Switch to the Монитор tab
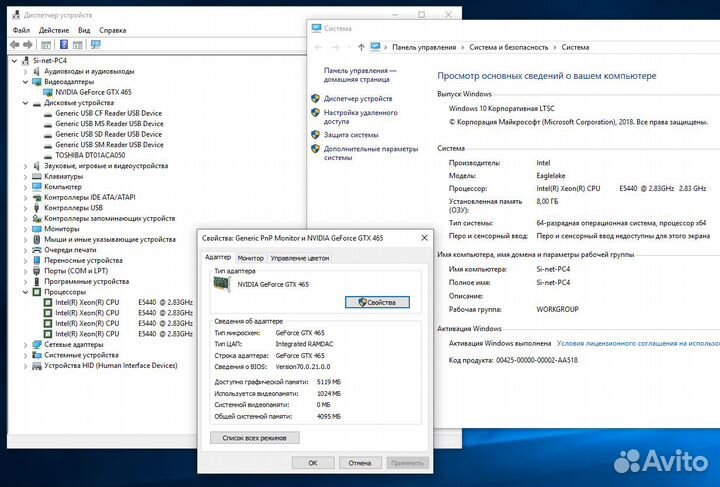Screen dimensions: 720x487 click(250, 258)
